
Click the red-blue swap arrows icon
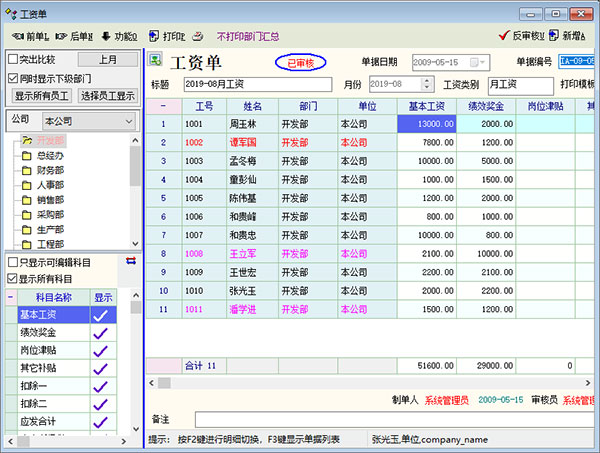tap(131, 261)
